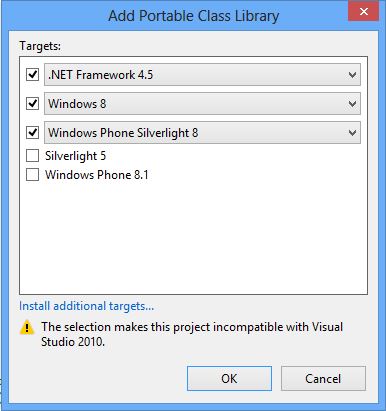Screen dimensions: 386x411
Task: Select the 'Silverlight 5' label text
Action: (75, 156)
